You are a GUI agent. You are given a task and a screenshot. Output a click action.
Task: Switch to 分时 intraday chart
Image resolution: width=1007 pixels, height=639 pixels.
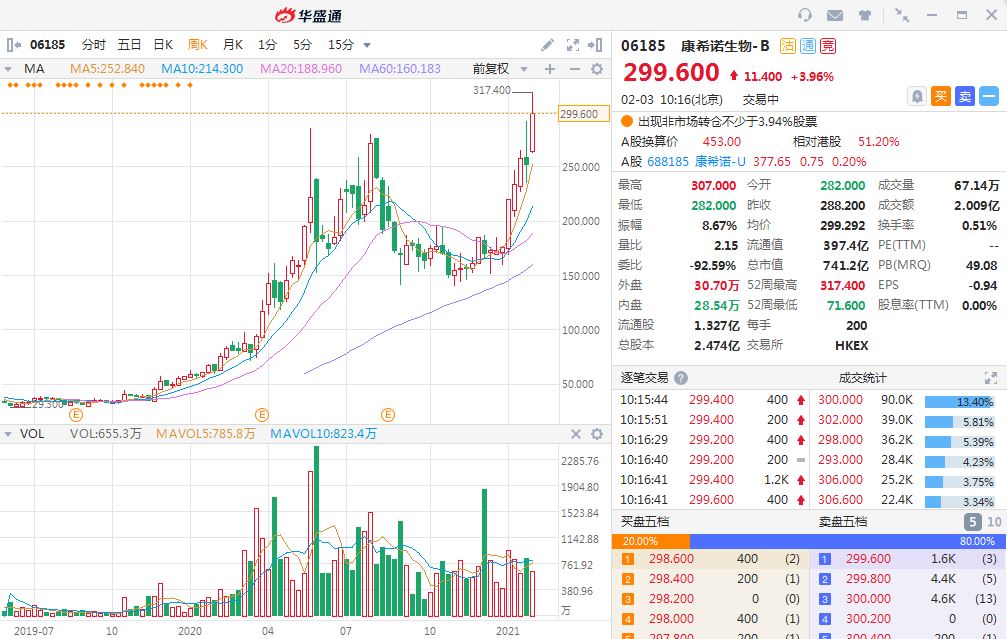[94, 45]
